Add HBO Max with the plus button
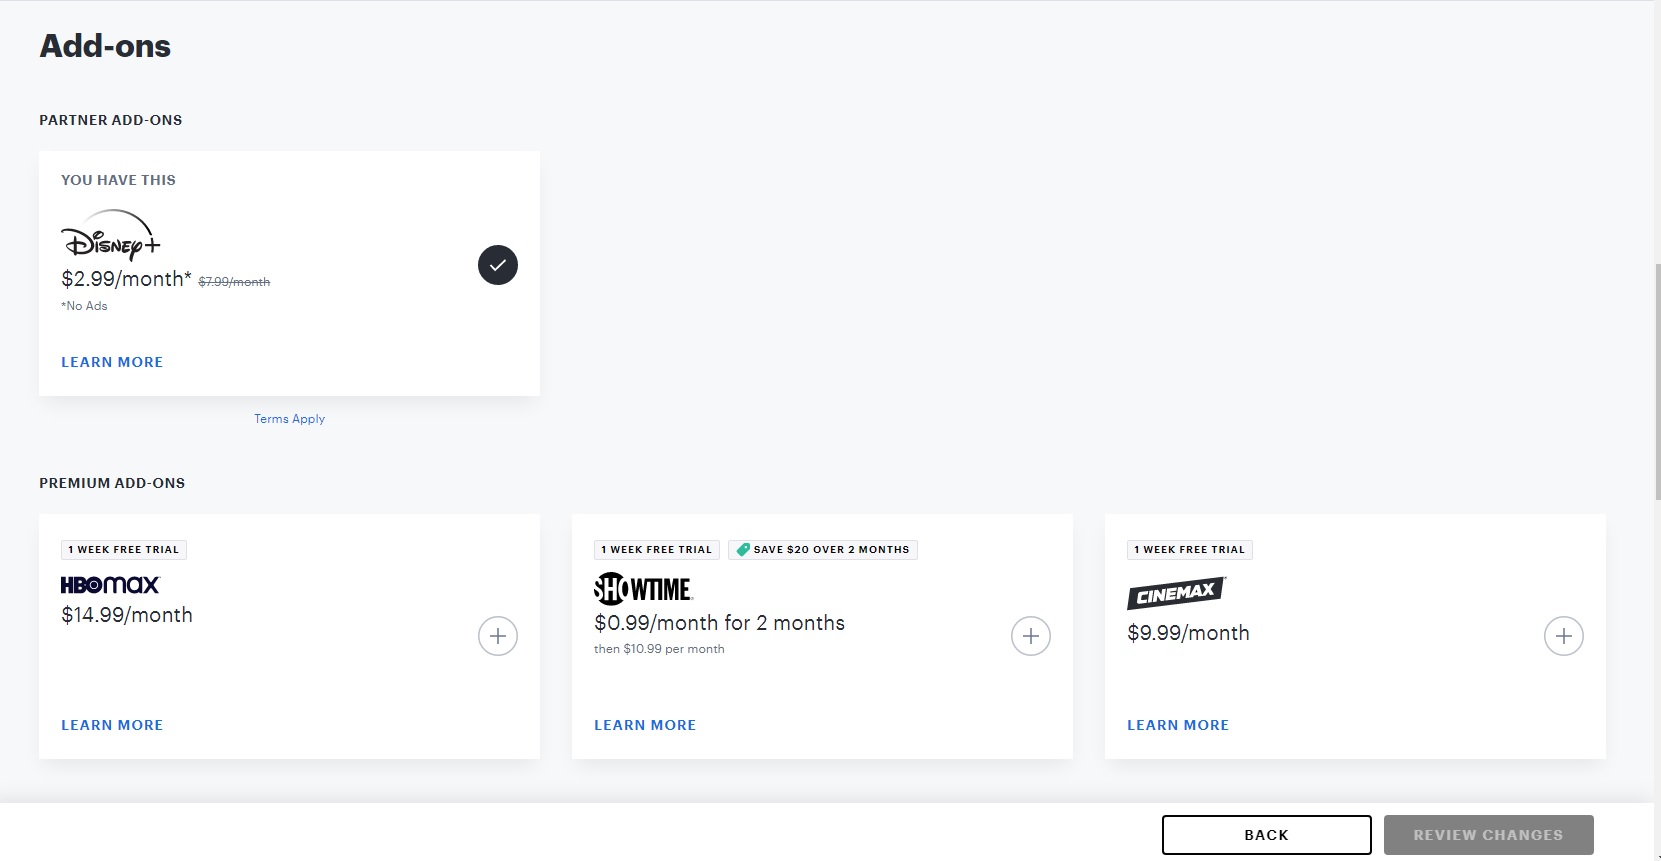This screenshot has width=1661, height=861. (498, 636)
